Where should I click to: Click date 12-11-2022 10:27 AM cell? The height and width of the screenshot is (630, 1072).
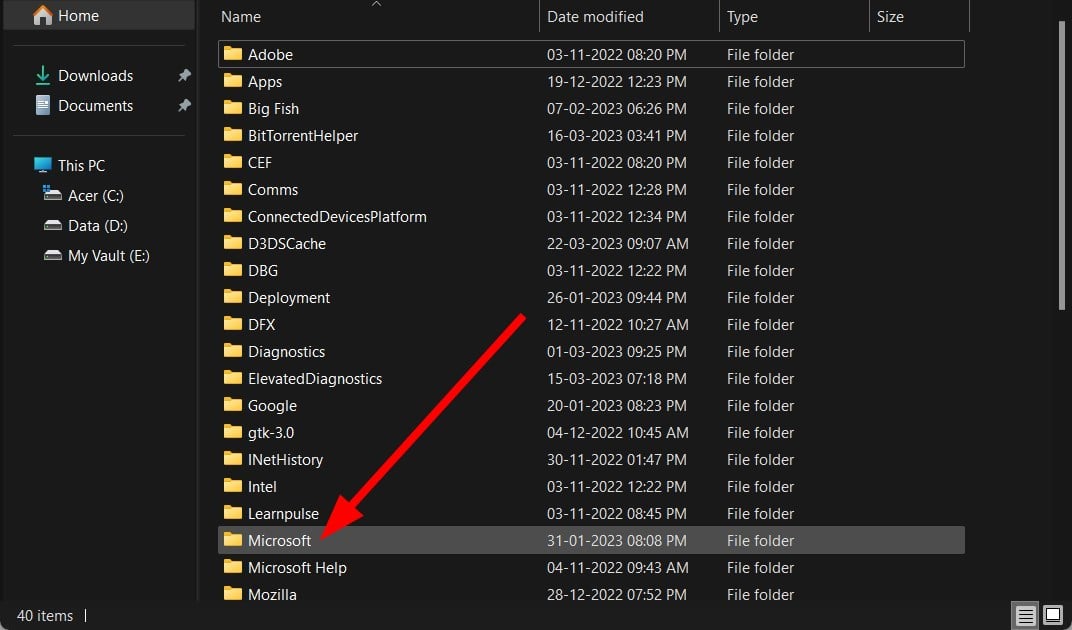(x=617, y=325)
